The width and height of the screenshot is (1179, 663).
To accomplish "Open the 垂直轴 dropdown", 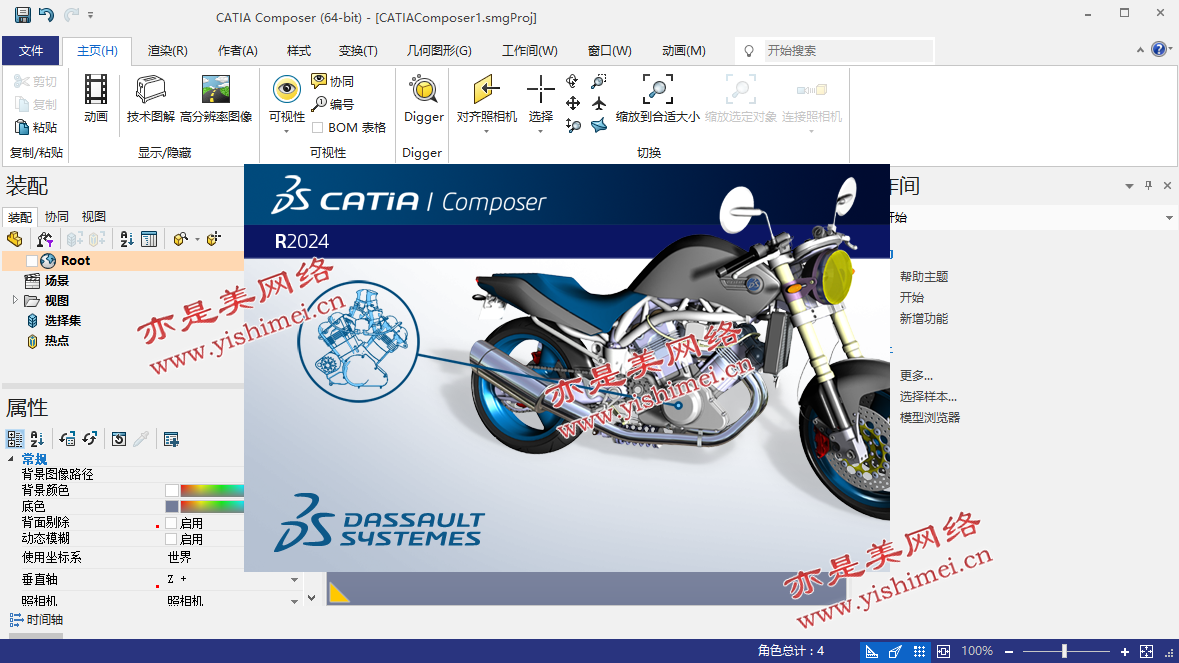I will [294, 580].
